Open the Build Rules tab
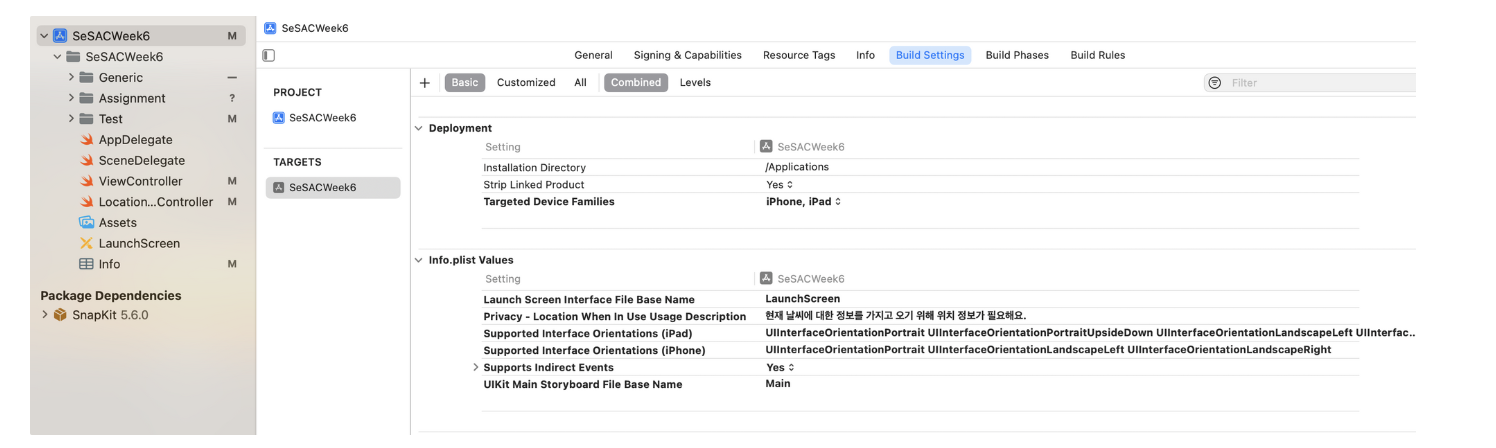This screenshot has width=1496, height=448. click(x=1097, y=55)
